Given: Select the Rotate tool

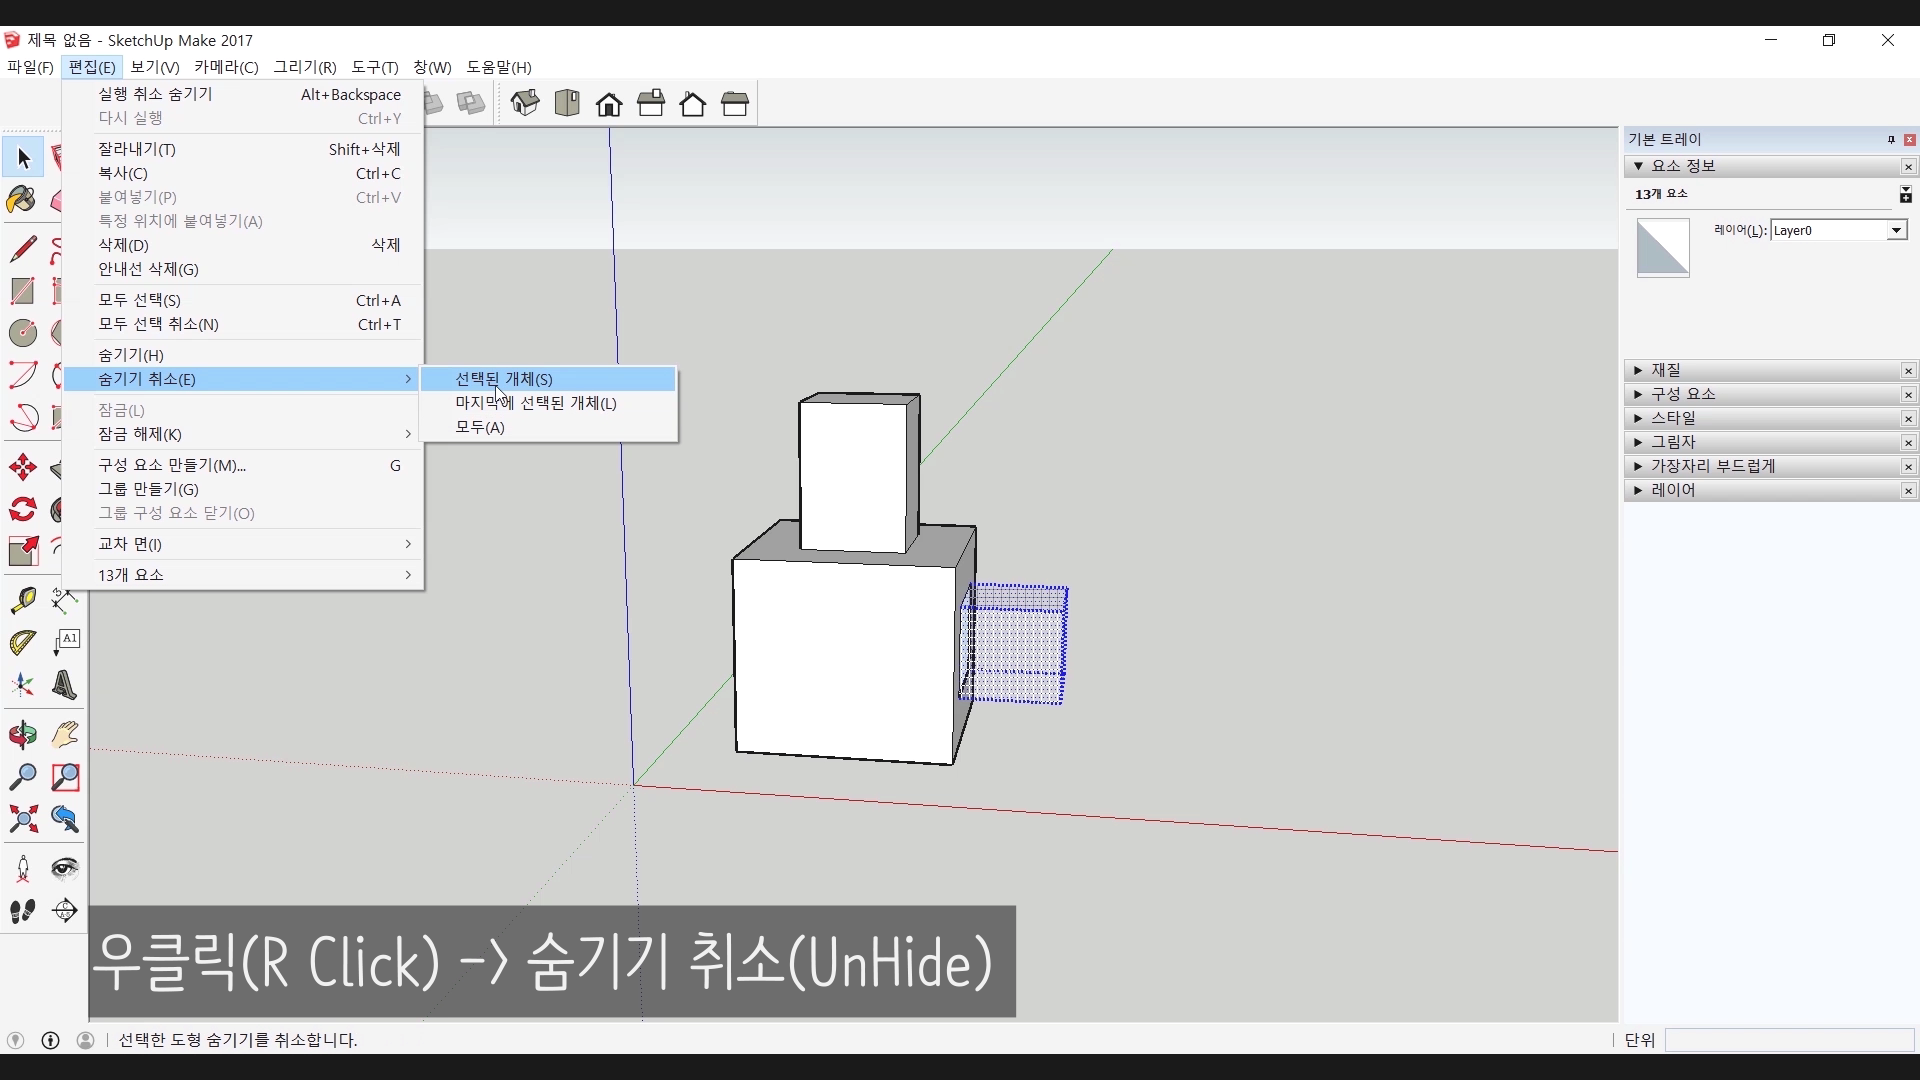Looking at the screenshot, I should pyautogui.click(x=23, y=509).
